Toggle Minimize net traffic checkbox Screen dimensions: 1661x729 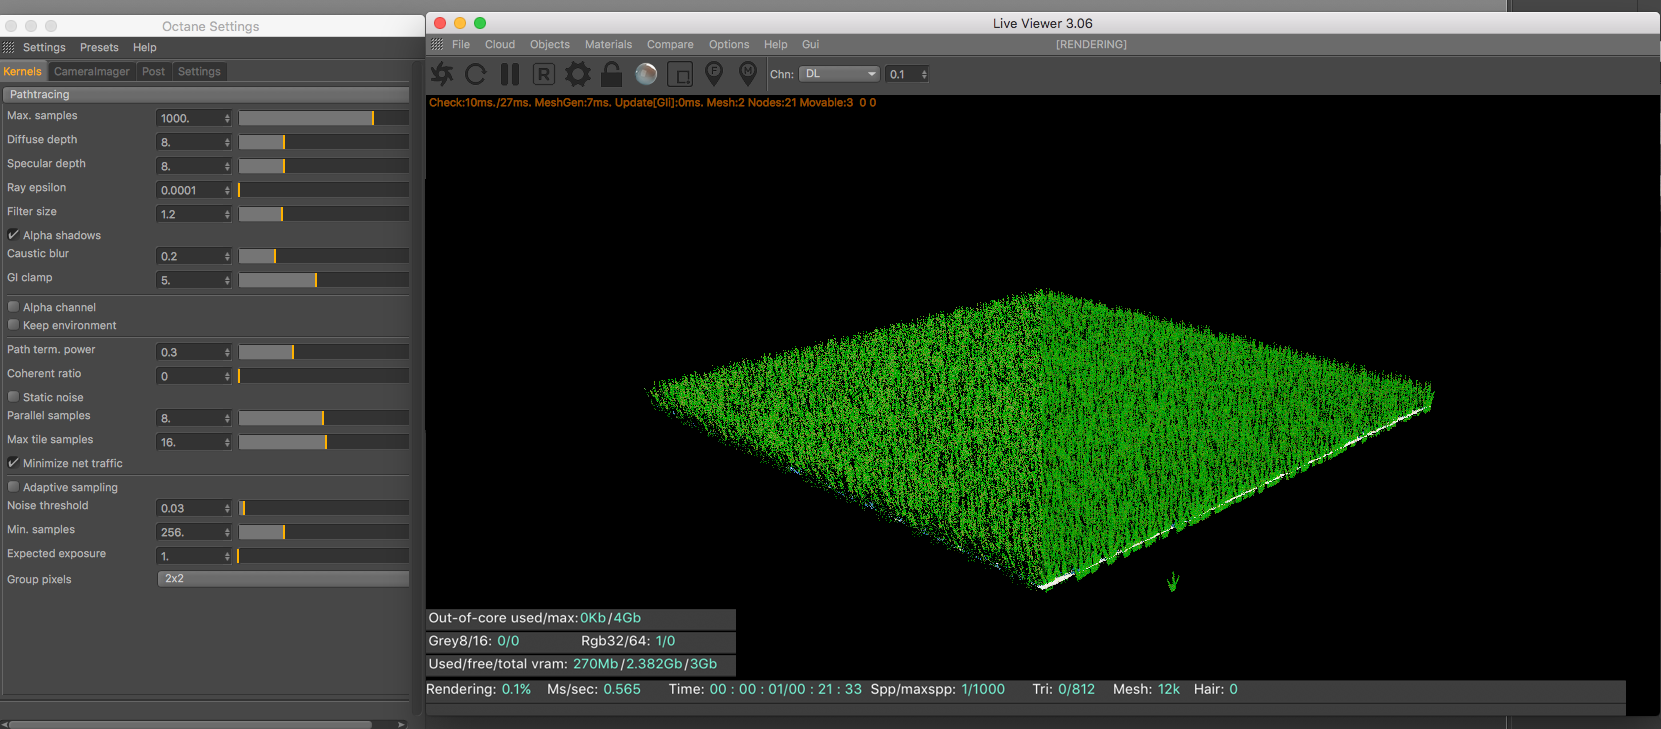click(x=13, y=463)
